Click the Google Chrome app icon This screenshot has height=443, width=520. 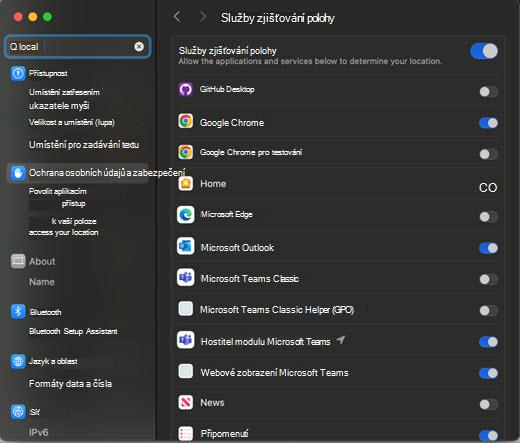pos(186,121)
